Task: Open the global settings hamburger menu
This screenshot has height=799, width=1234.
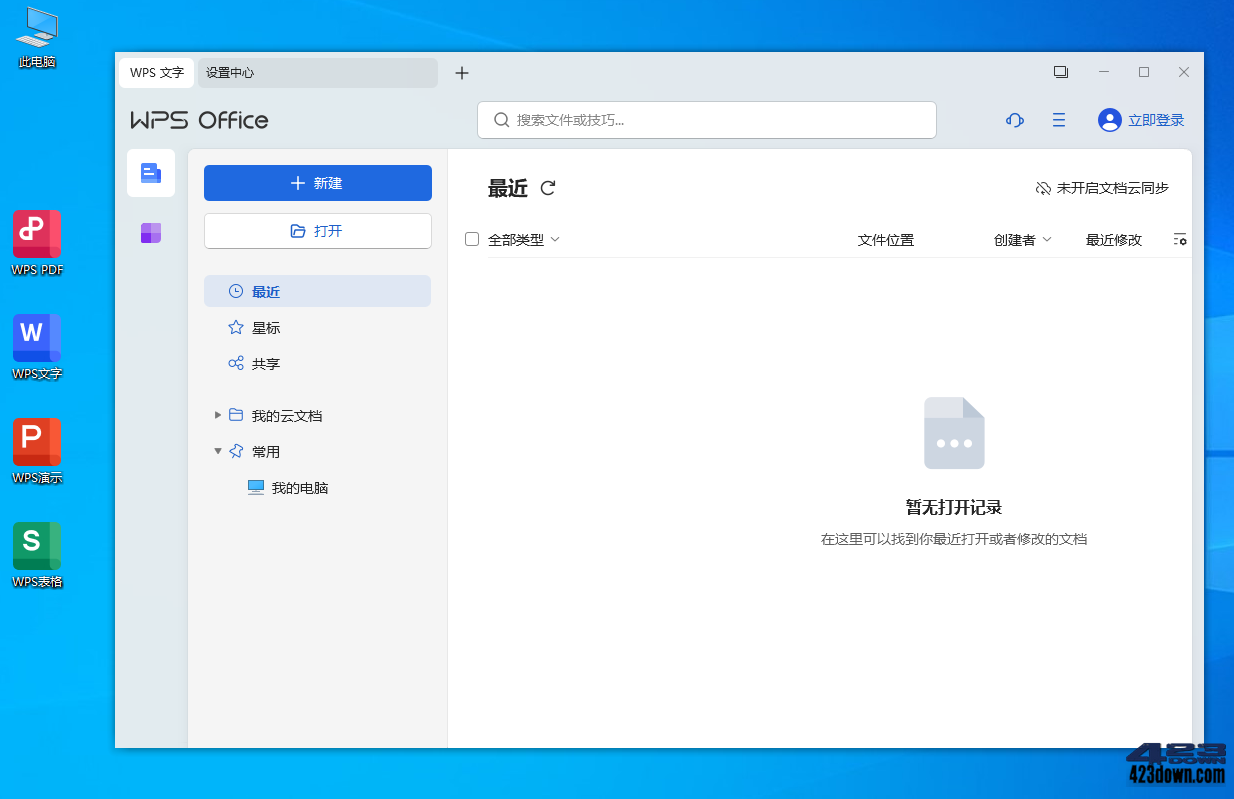Action: [1059, 120]
